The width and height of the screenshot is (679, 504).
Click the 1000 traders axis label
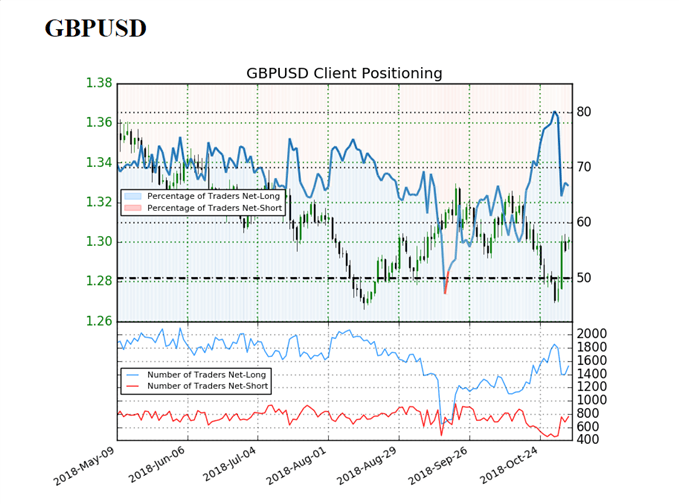click(x=592, y=400)
